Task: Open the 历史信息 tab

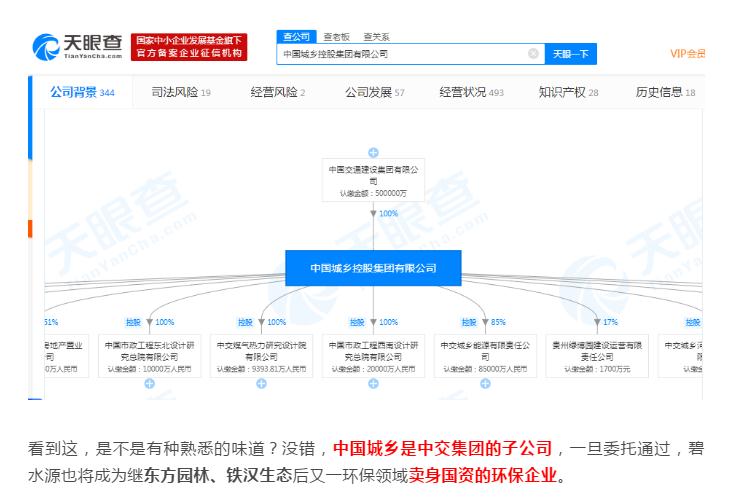Action: 665,92
